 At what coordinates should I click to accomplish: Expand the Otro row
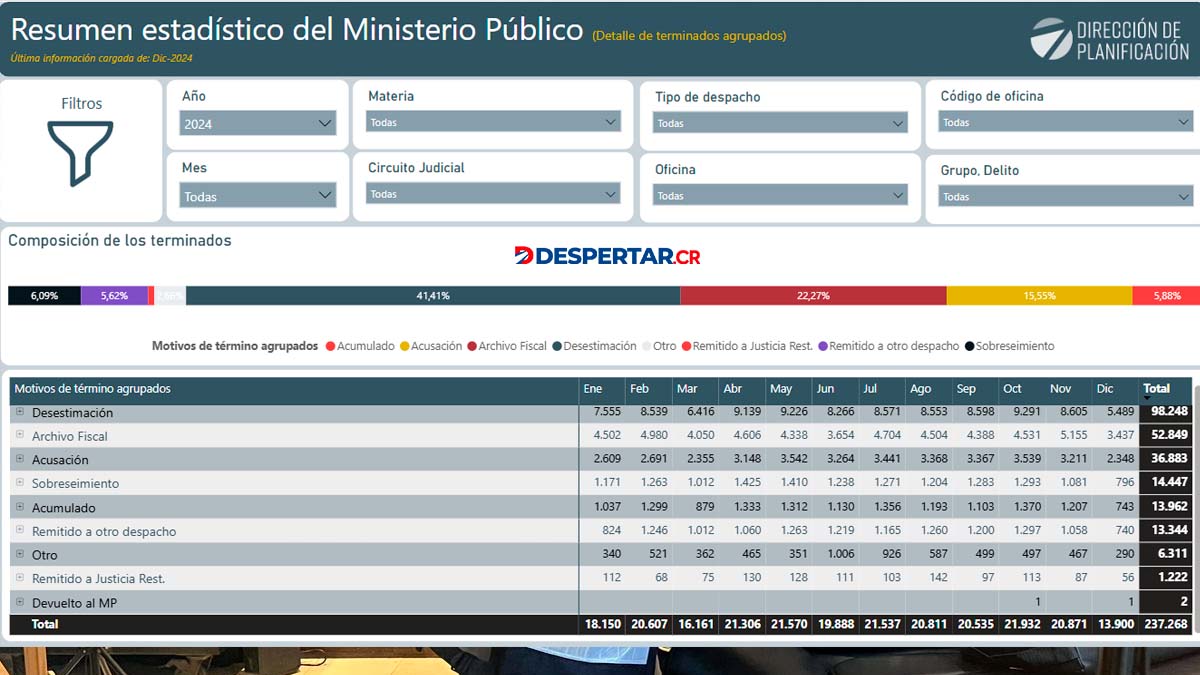20,554
